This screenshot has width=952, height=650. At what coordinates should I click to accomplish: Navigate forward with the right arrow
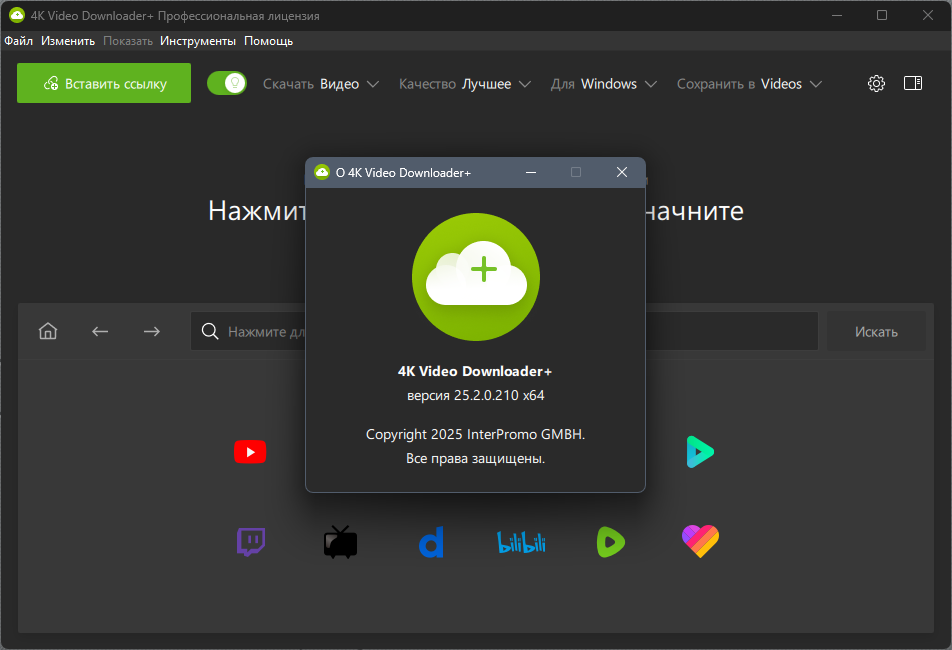click(152, 331)
